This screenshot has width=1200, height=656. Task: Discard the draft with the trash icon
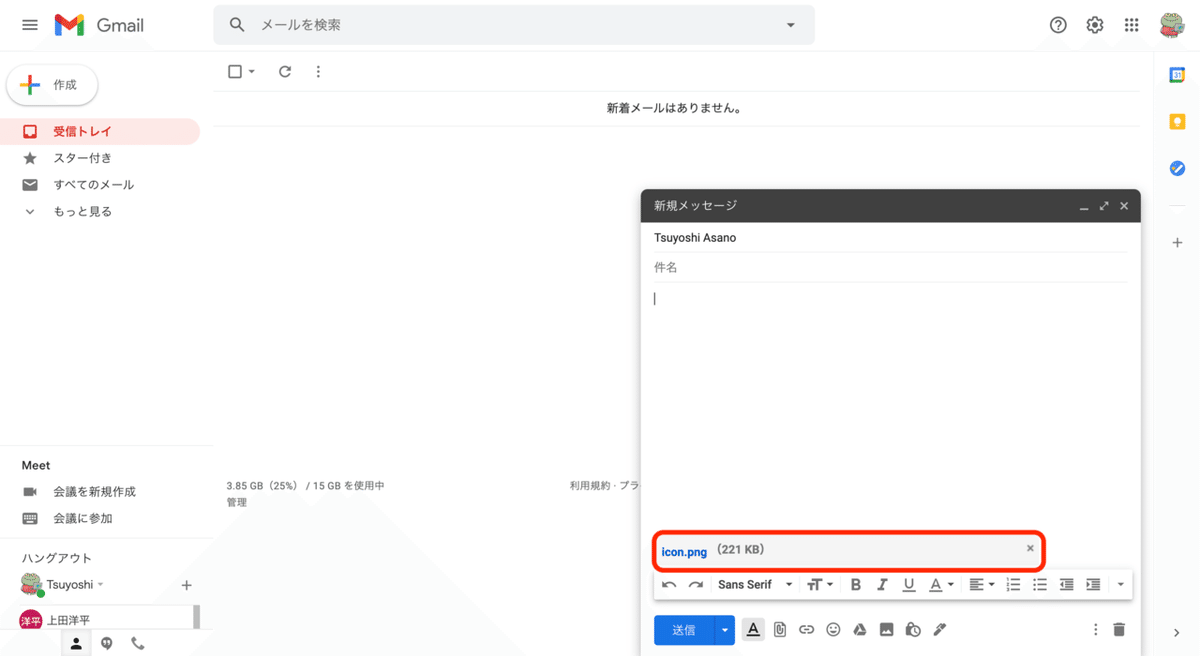(1119, 629)
